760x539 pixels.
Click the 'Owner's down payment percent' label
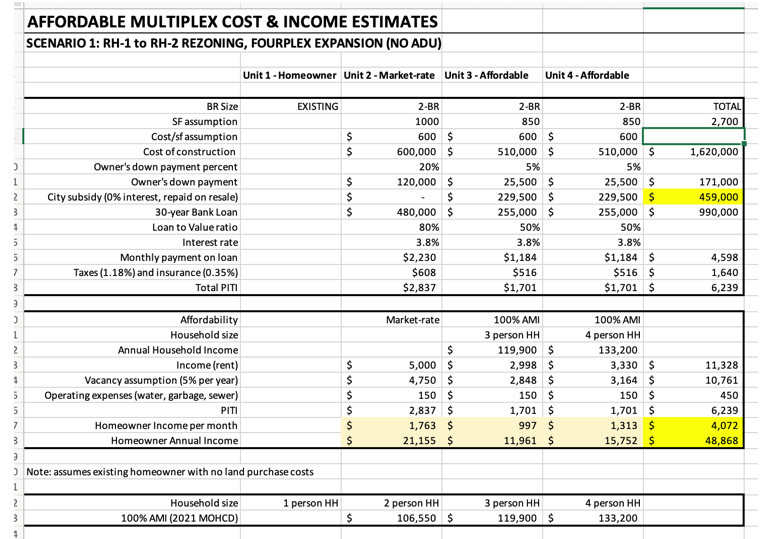click(x=165, y=166)
